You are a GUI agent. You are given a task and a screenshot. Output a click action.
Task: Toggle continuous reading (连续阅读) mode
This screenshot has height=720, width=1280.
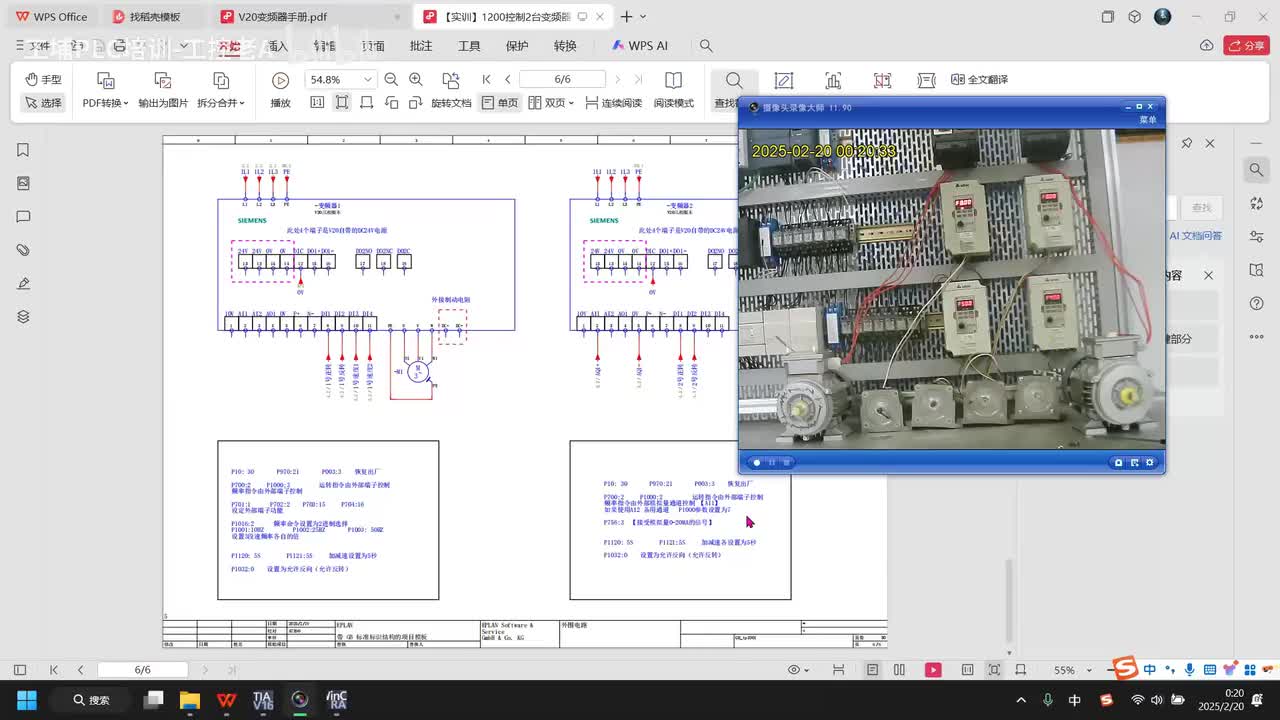click(614, 103)
